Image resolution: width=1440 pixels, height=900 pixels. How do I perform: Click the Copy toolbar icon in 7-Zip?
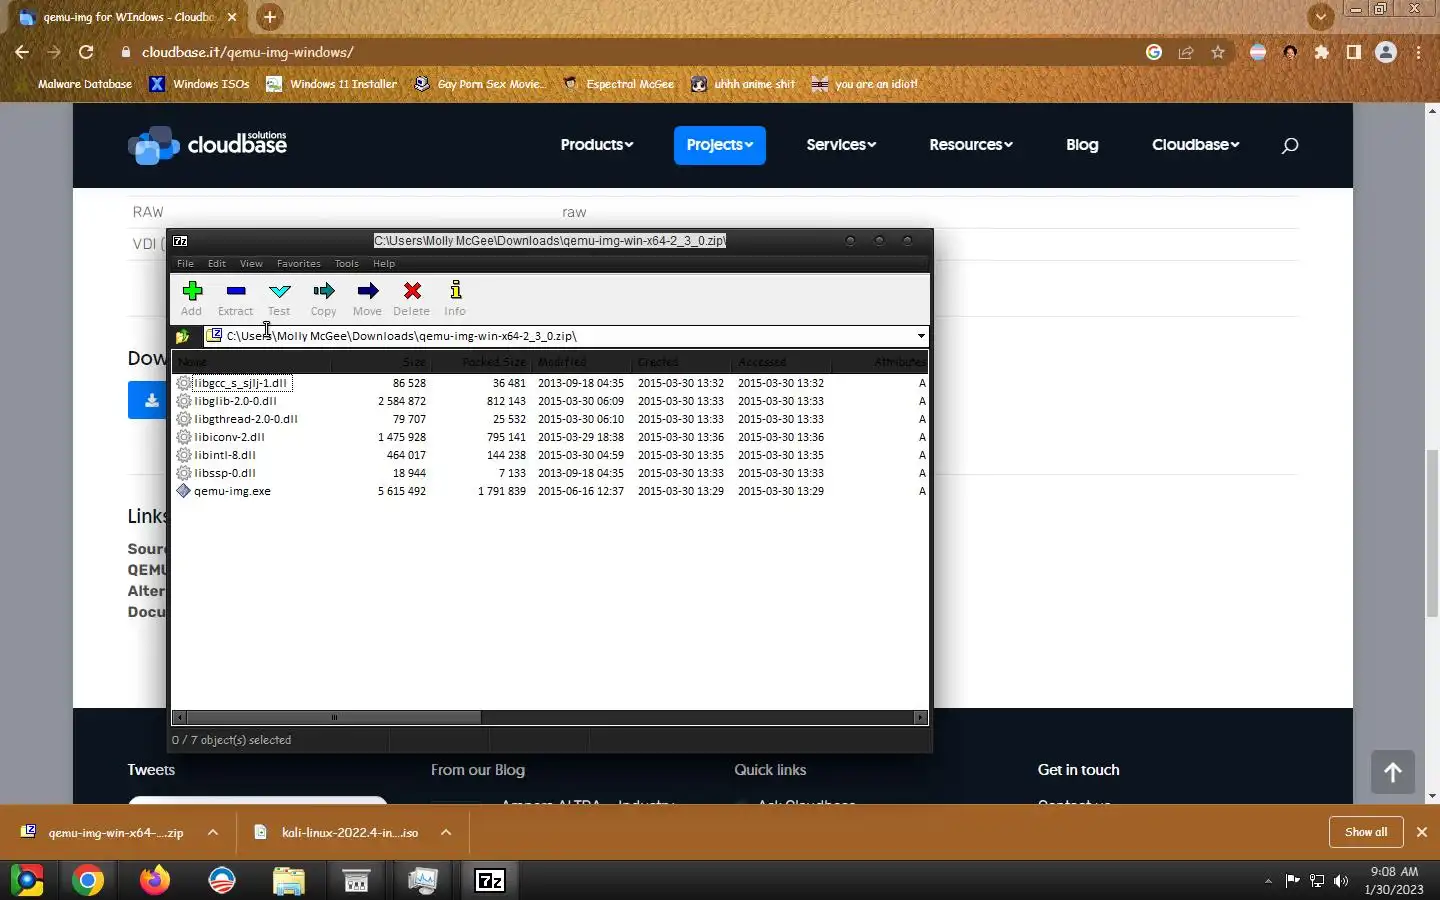(323, 298)
